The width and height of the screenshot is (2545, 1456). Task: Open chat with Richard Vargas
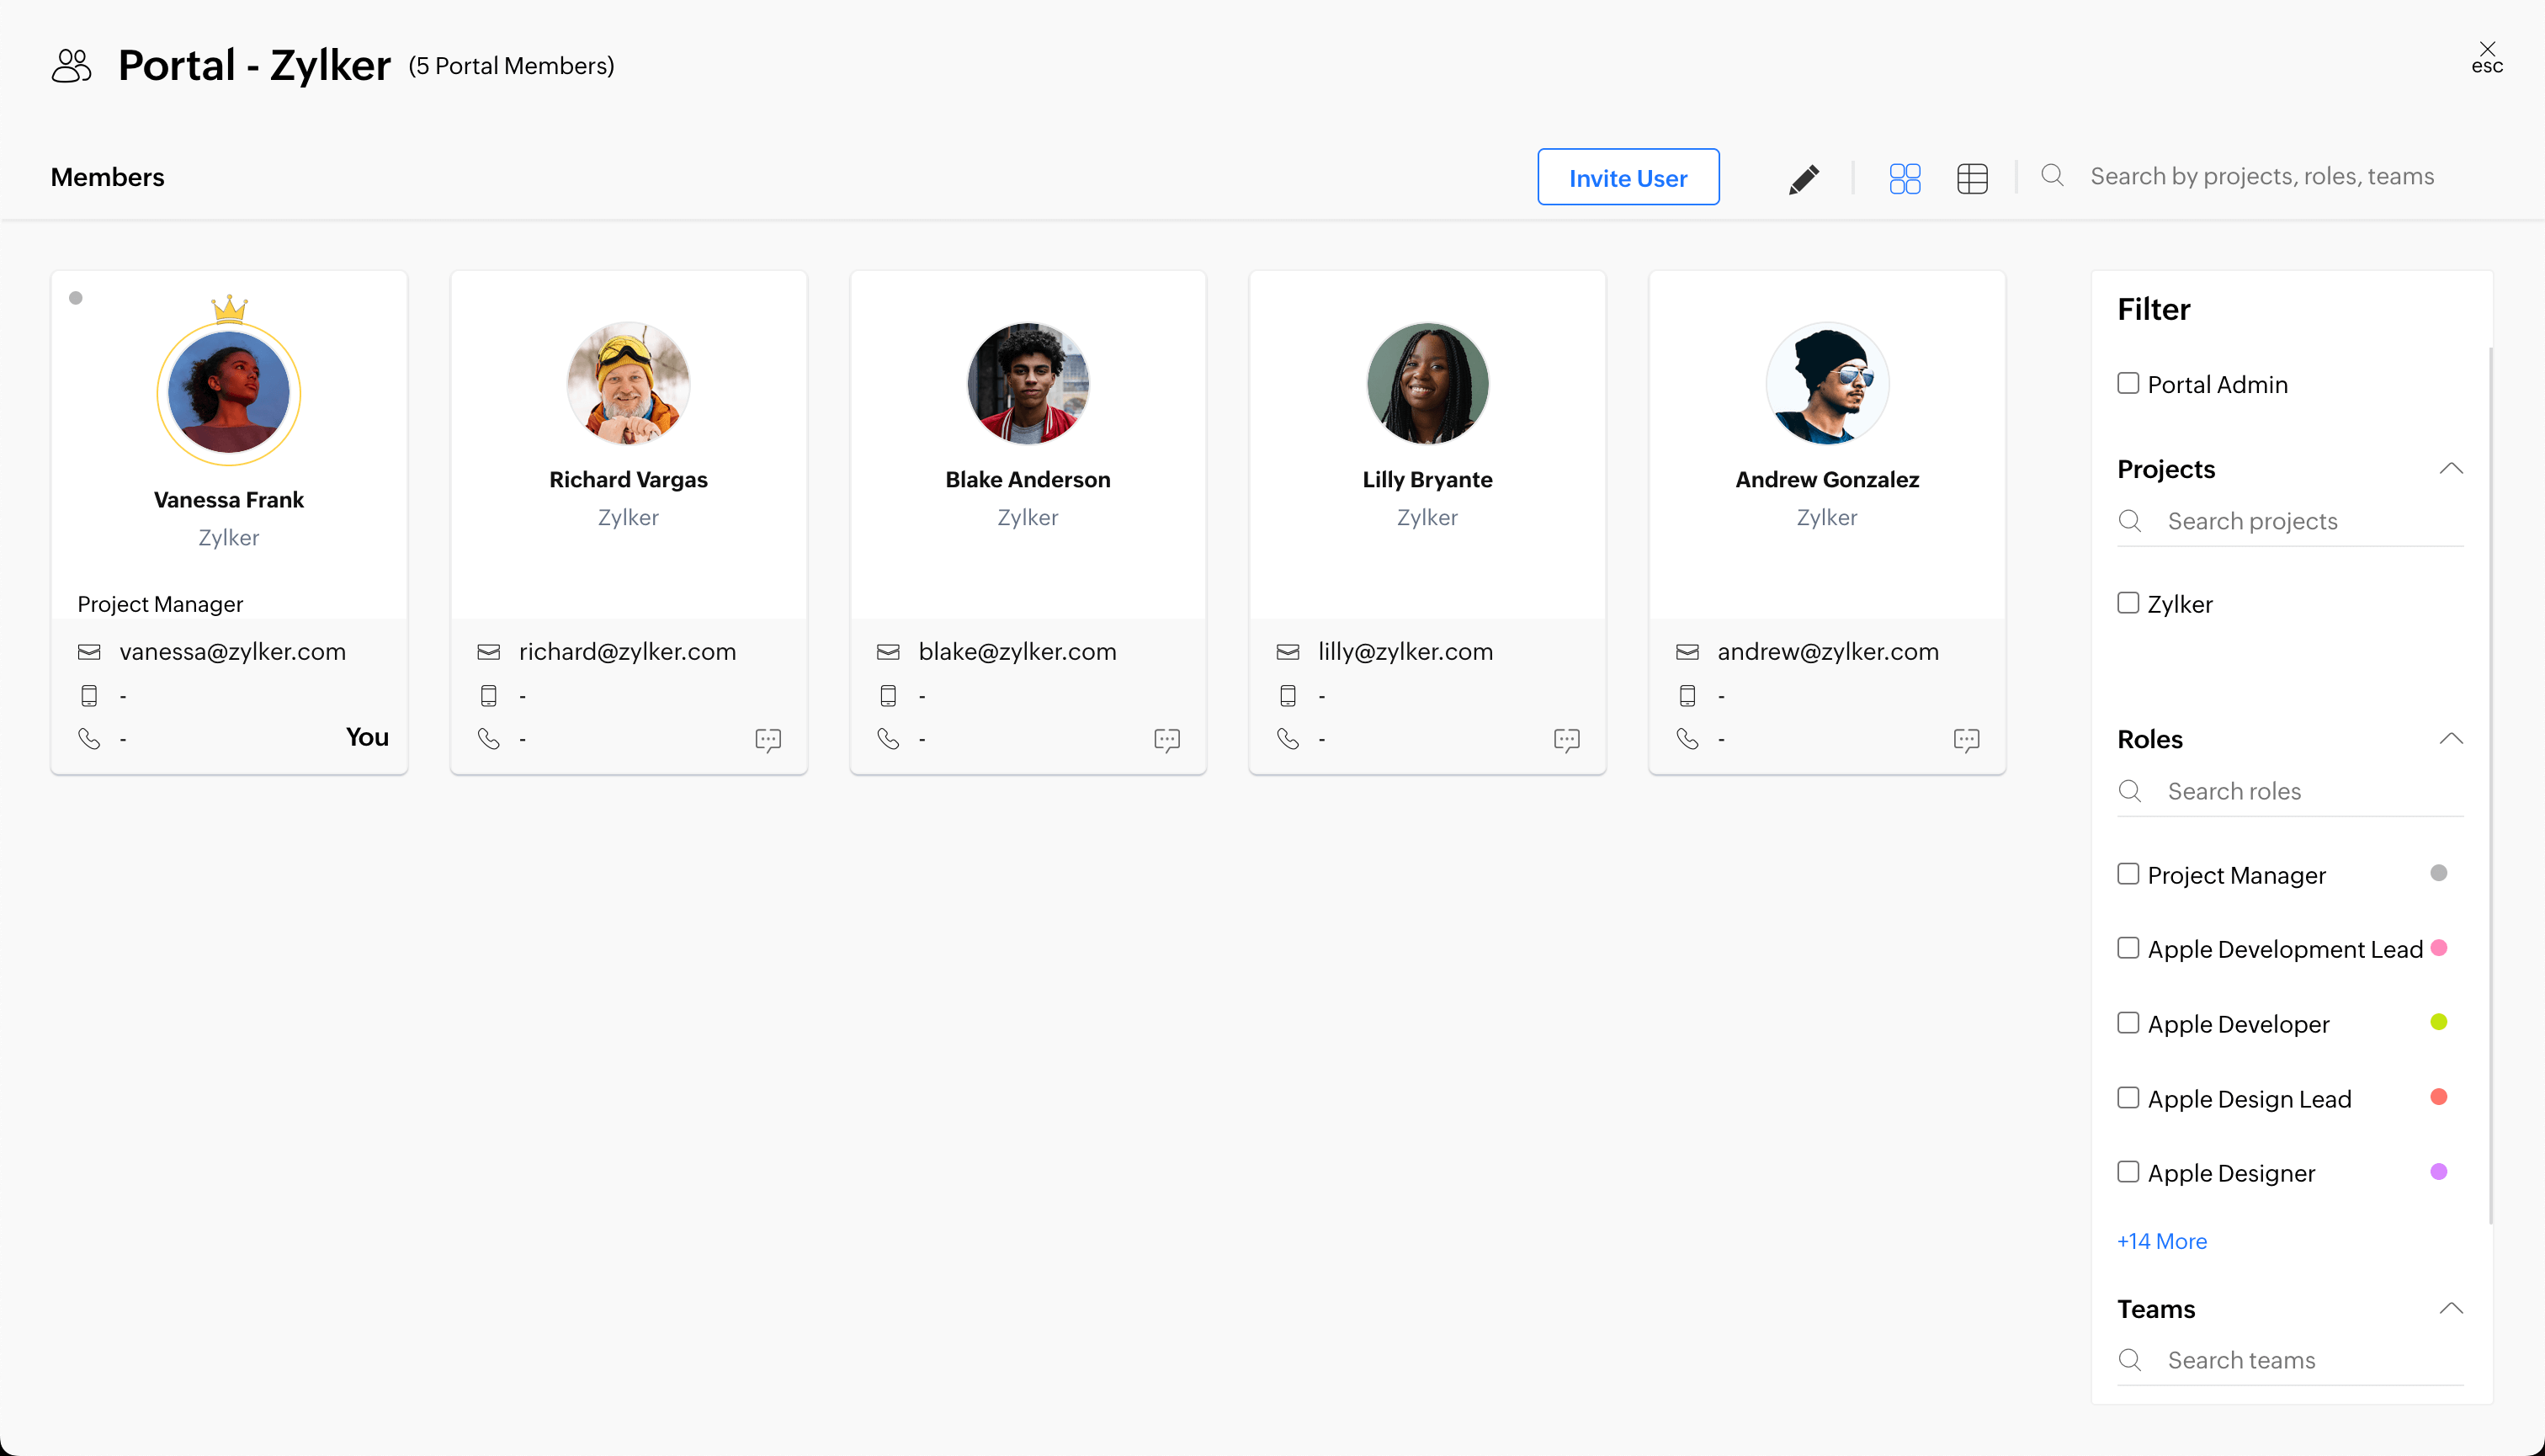pyautogui.click(x=767, y=740)
